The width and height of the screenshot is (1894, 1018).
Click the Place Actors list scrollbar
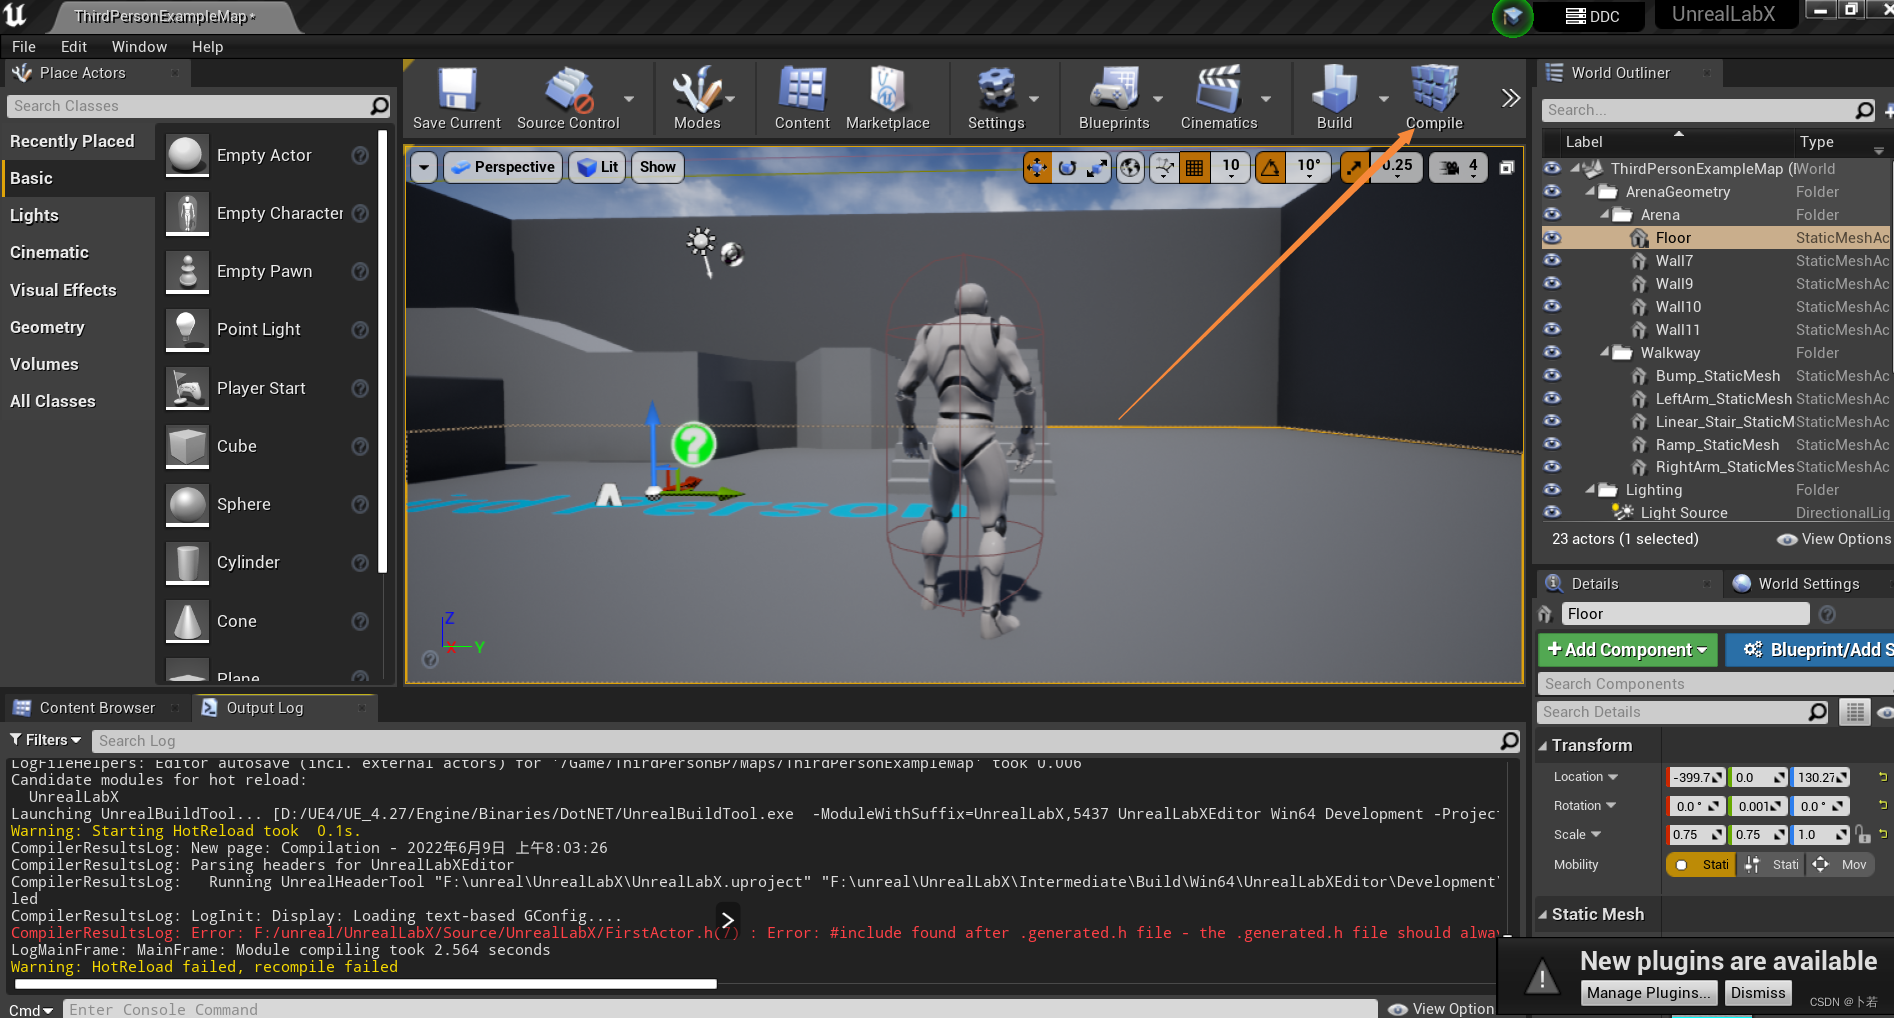[x=382, y=350]
